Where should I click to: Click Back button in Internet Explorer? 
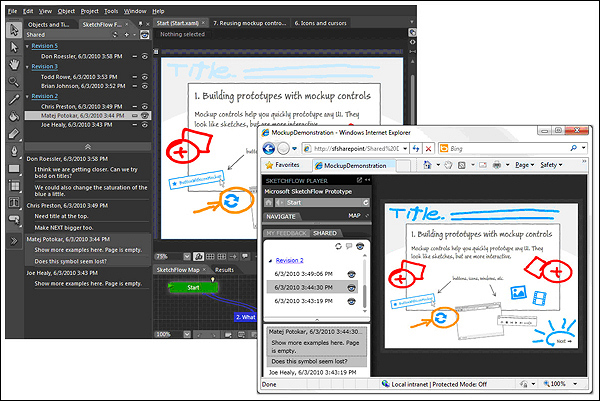269,148
